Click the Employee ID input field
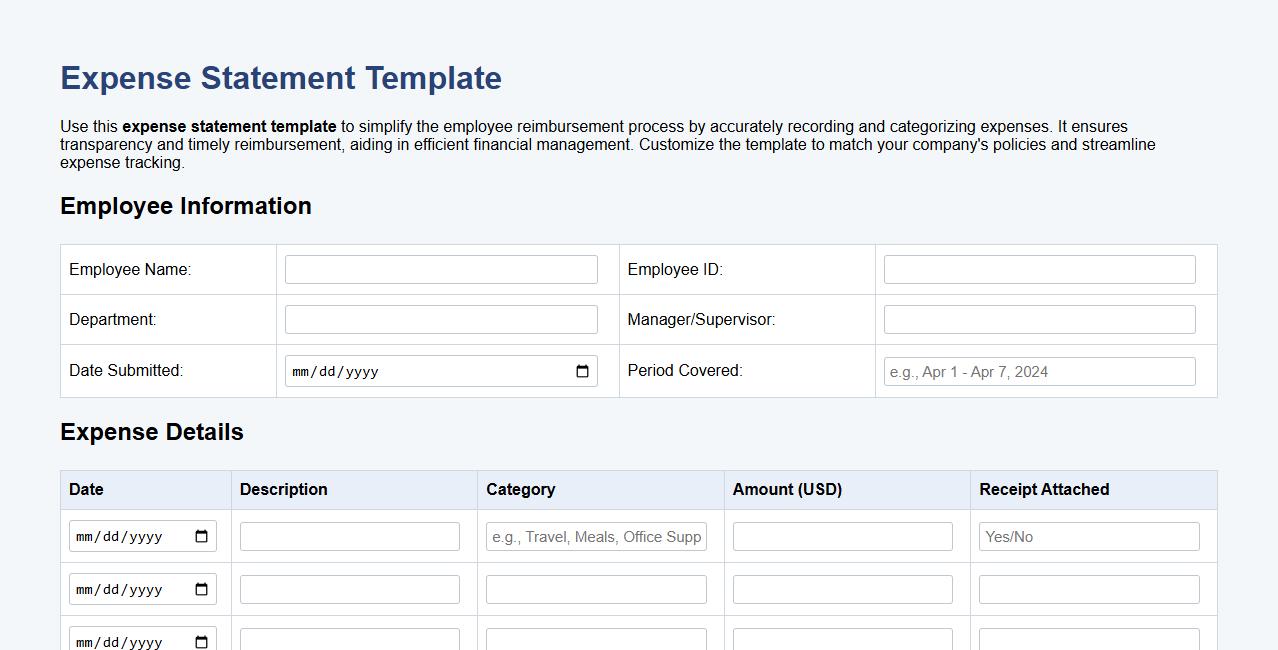 pos(1038,268)
